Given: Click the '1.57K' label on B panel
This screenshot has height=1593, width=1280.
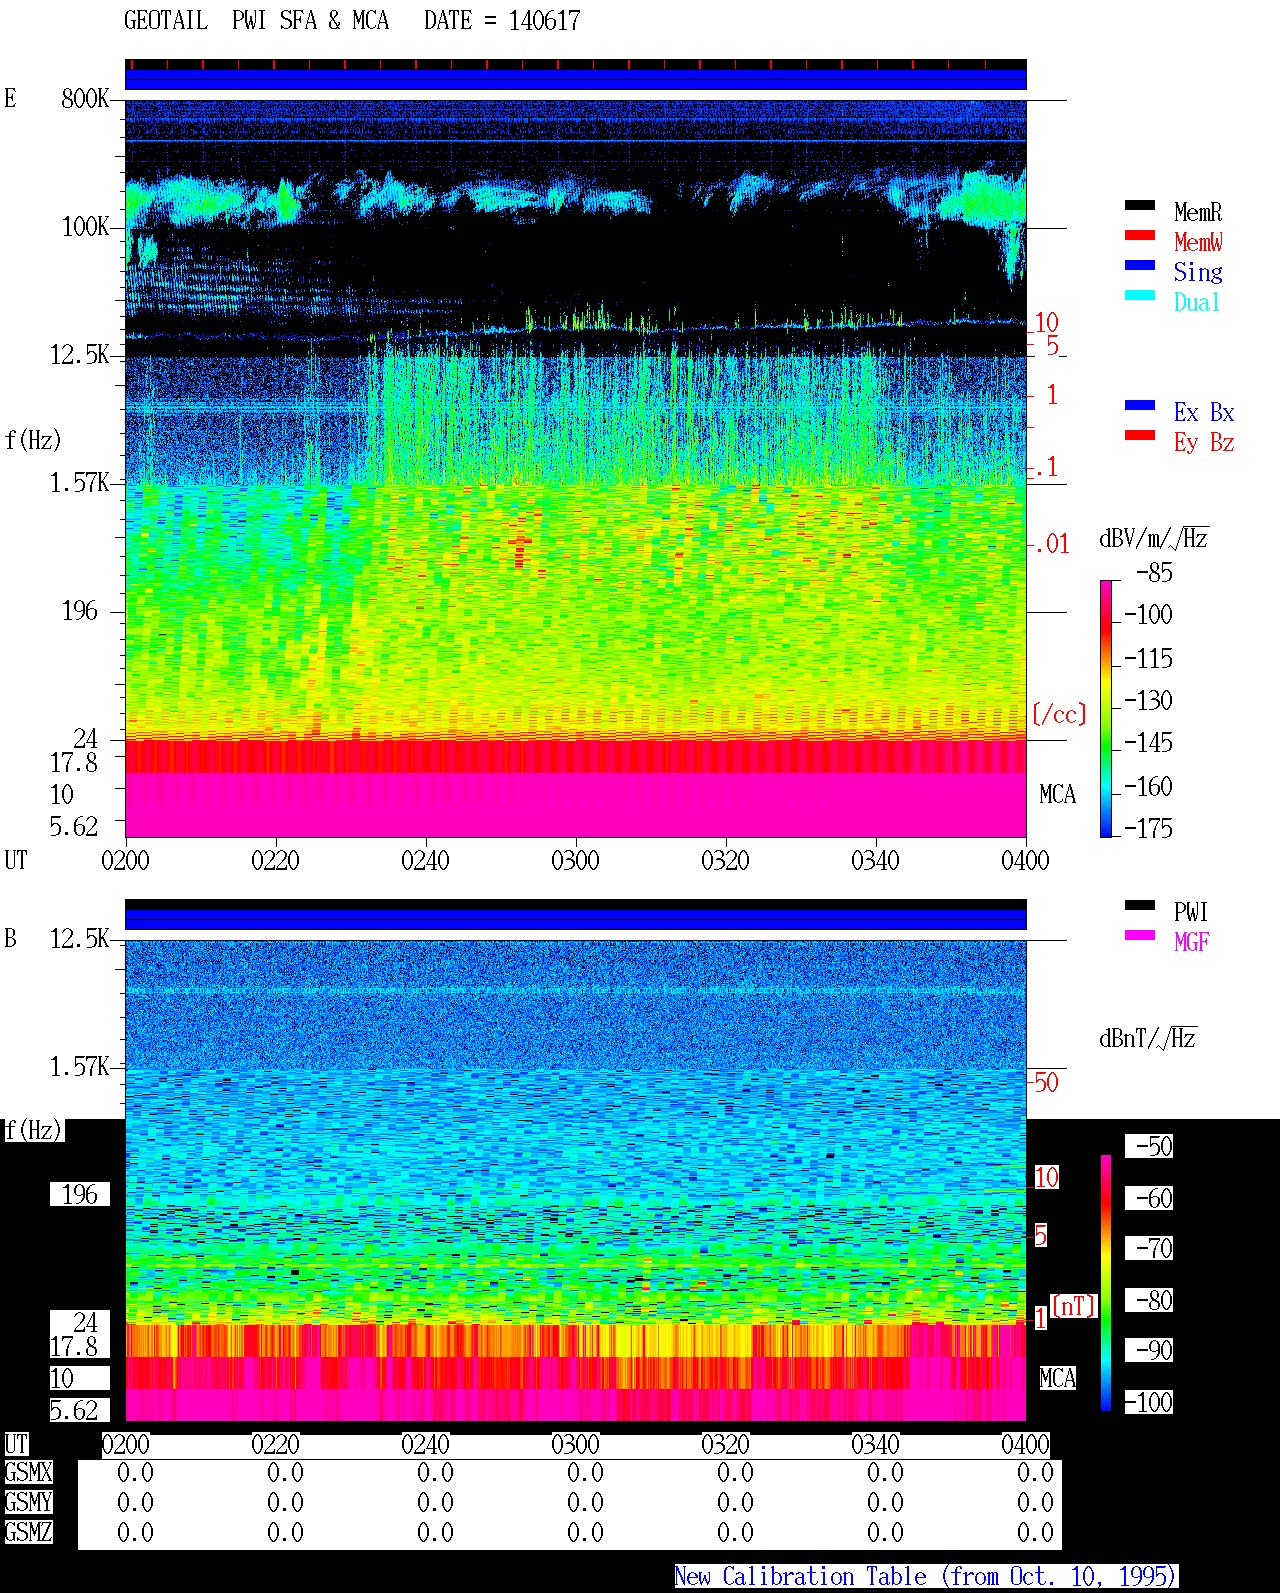Looking at the screenshot, I should pos(79,1067).
